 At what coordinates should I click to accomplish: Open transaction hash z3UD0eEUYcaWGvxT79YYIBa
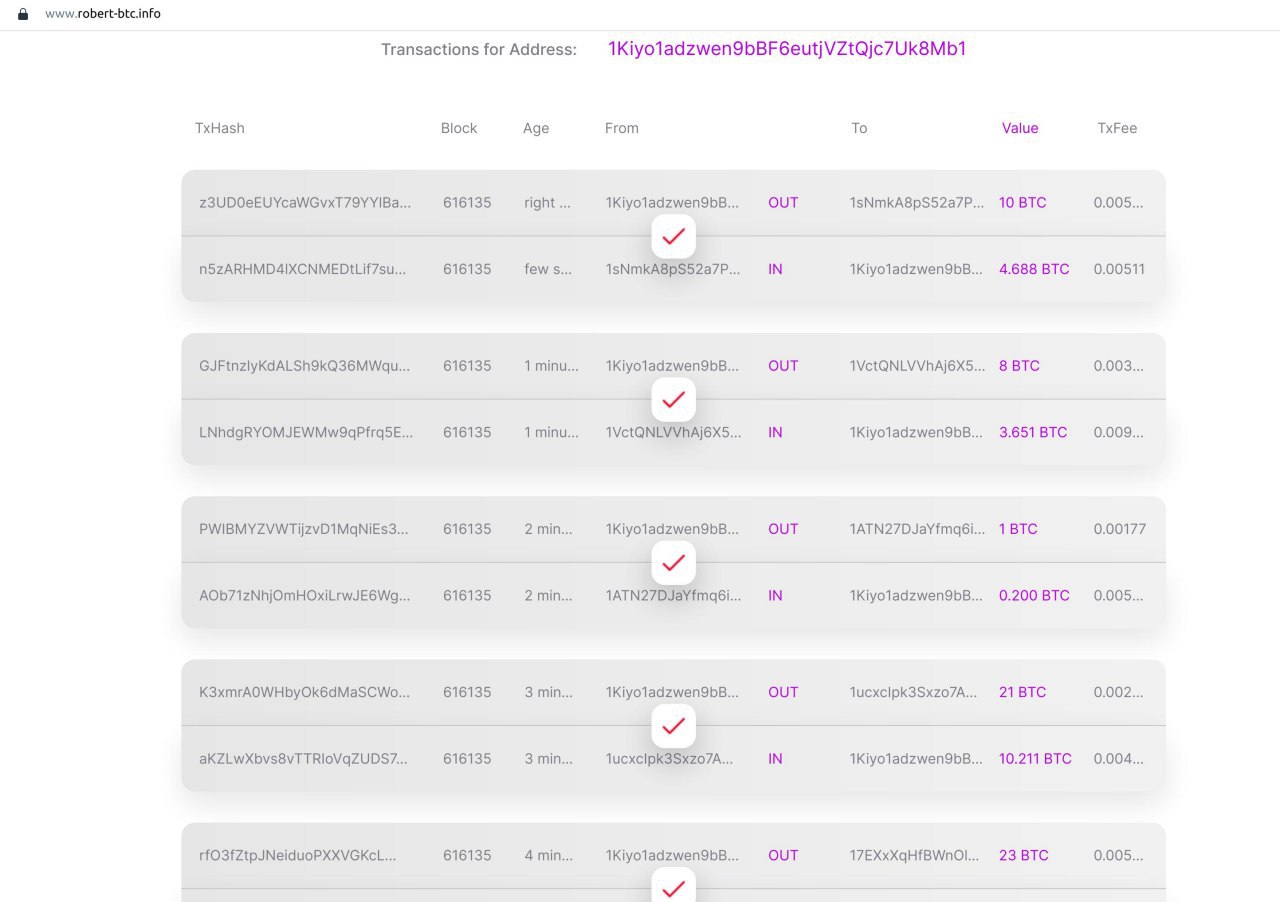[305, 202]
